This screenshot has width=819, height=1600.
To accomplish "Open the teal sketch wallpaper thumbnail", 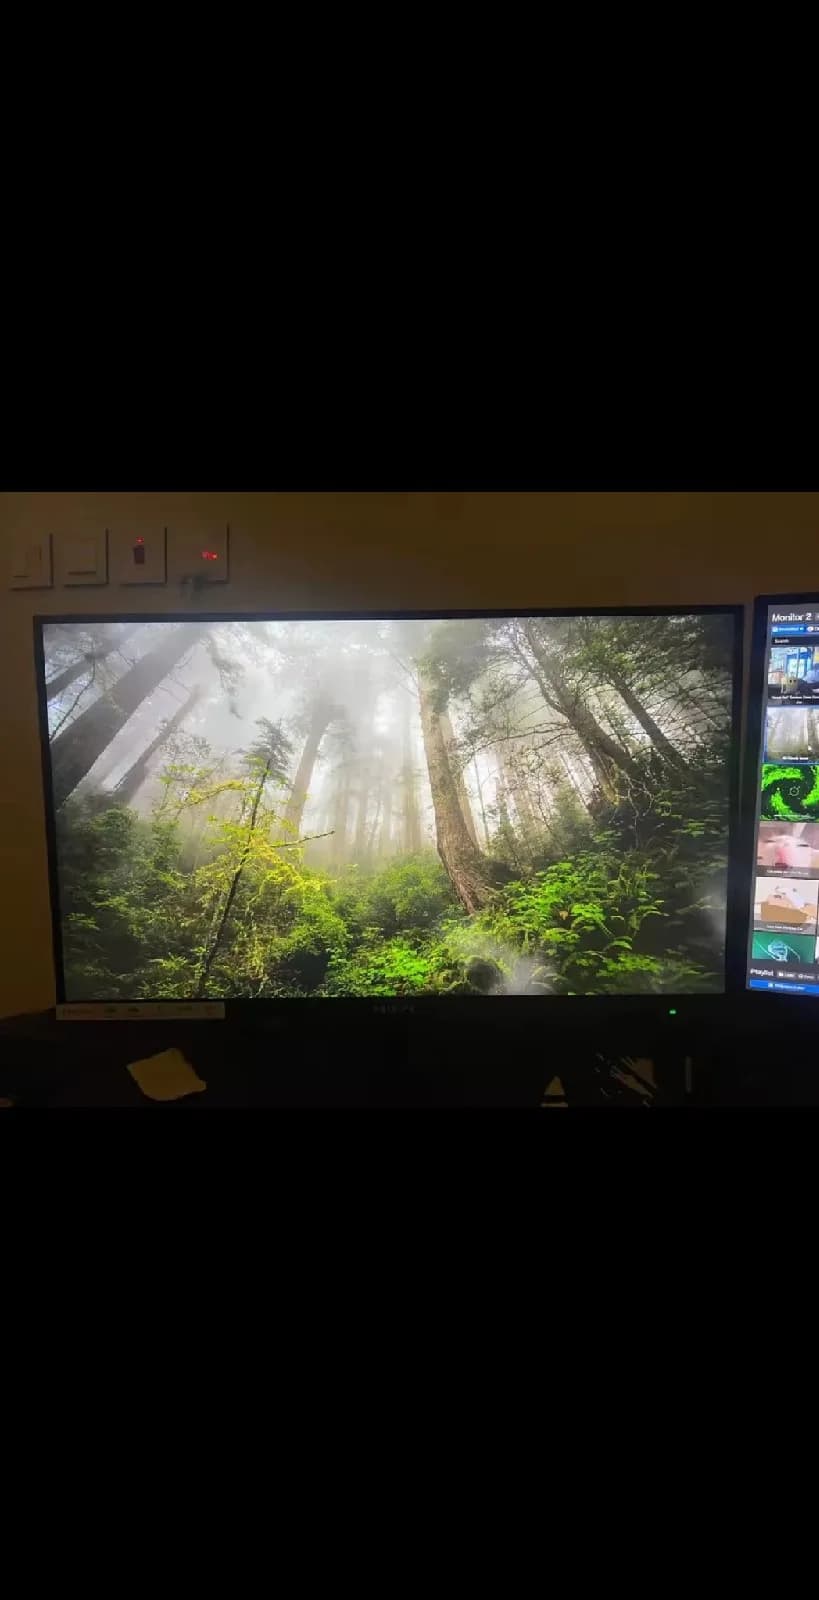I will (x=784, y=946).
